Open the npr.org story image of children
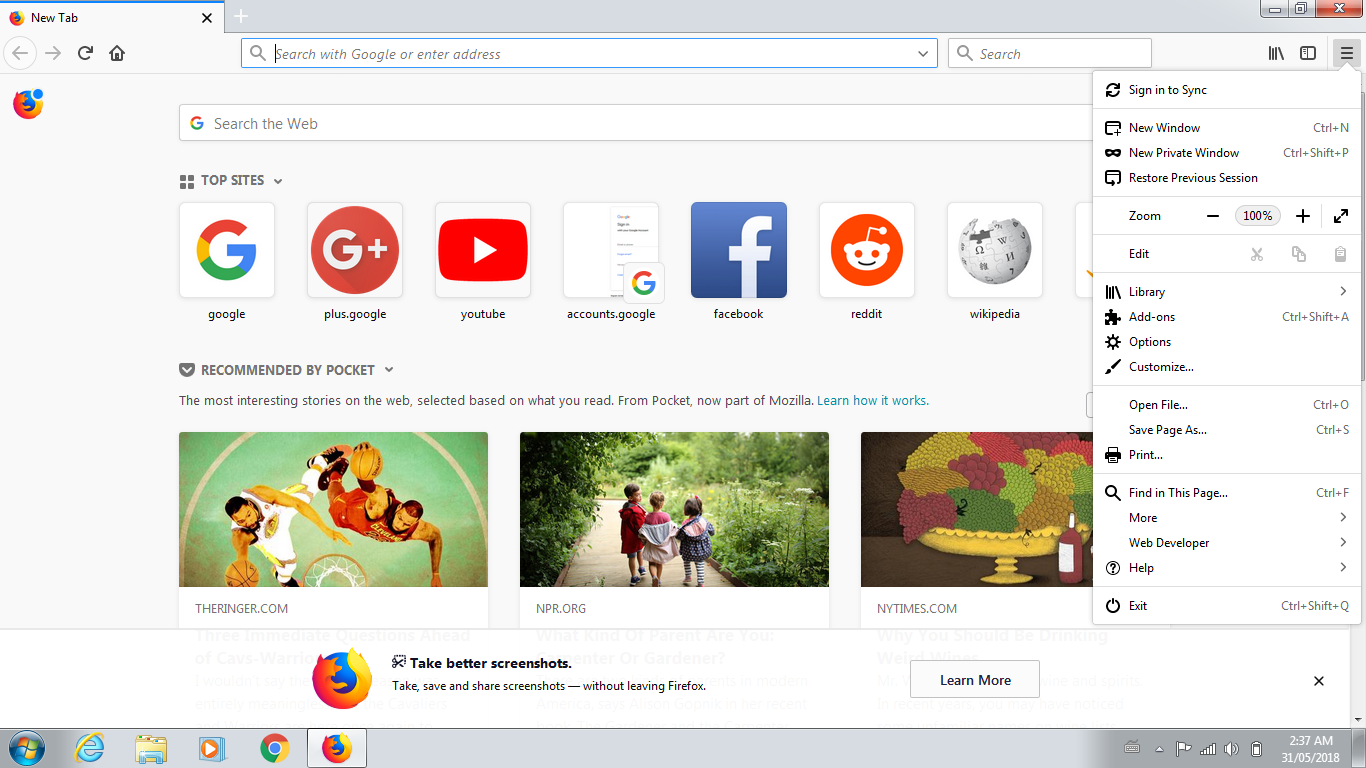 coord(674,509)
